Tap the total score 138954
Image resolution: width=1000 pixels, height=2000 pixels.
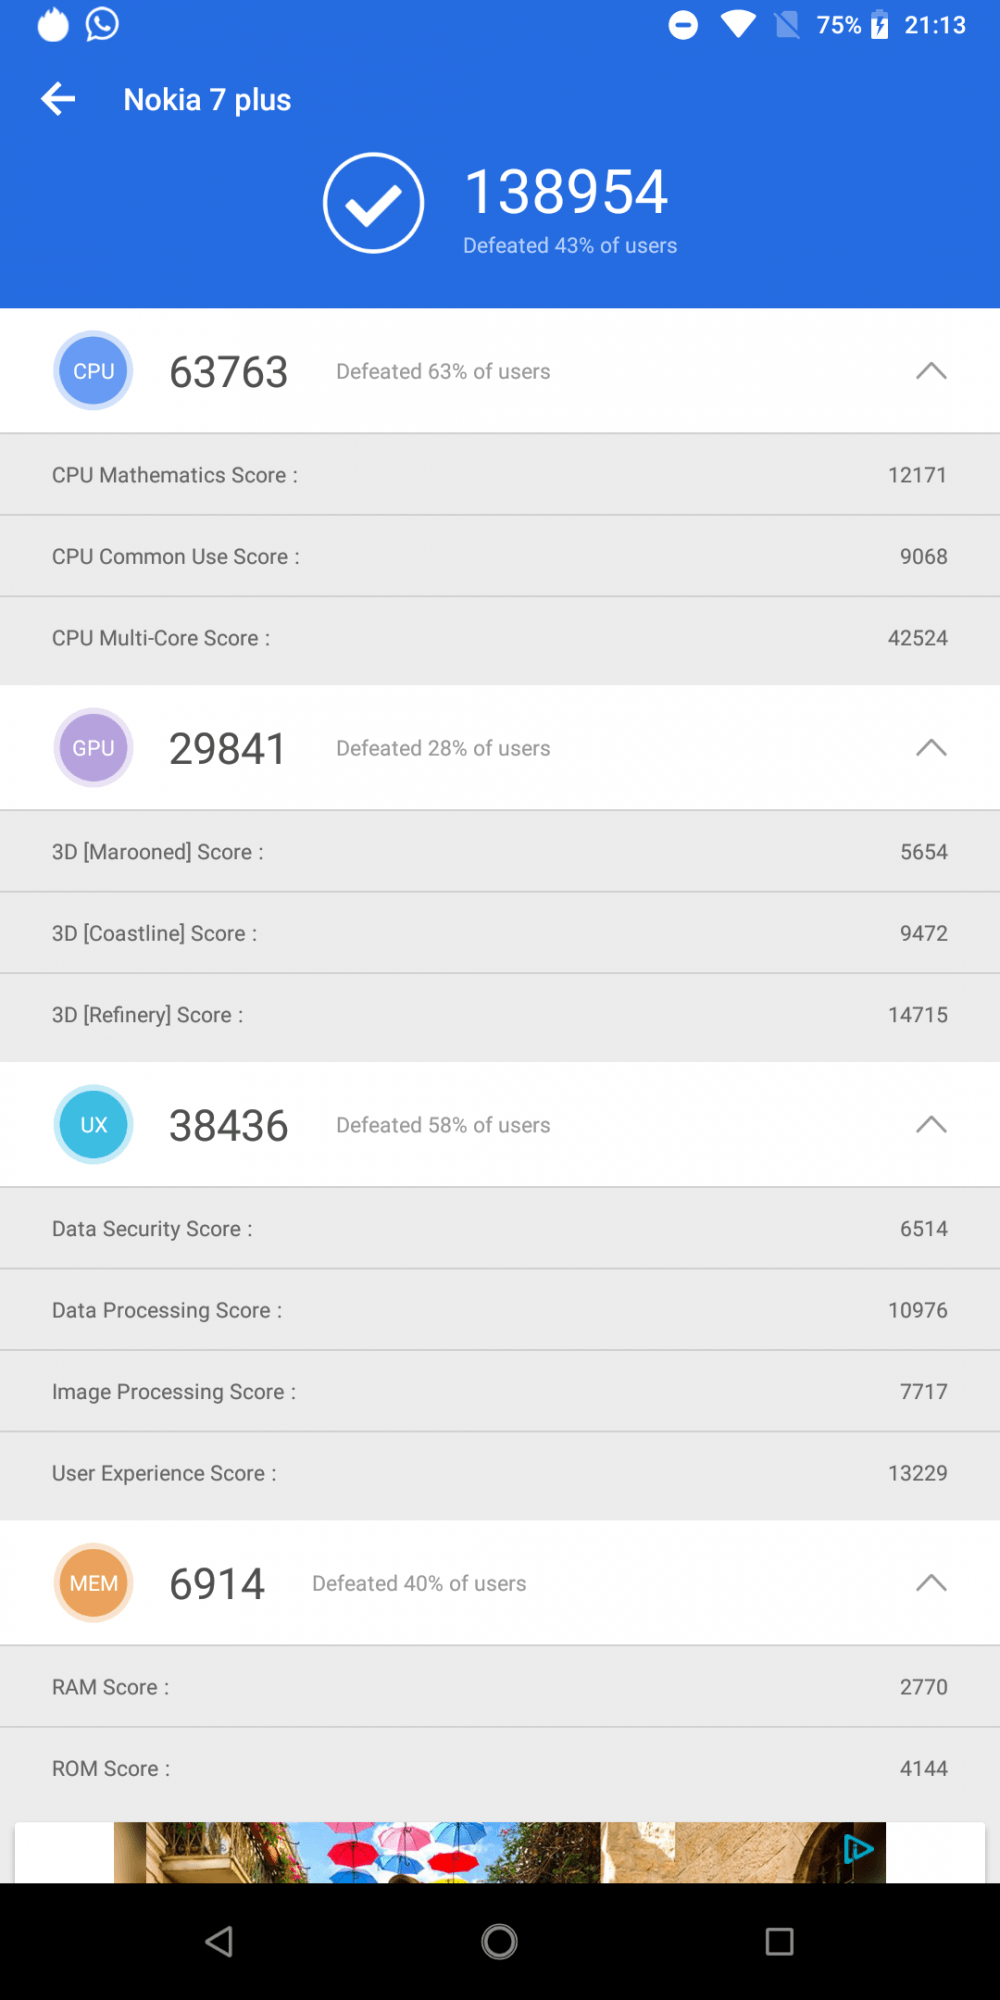pos(566,192)
